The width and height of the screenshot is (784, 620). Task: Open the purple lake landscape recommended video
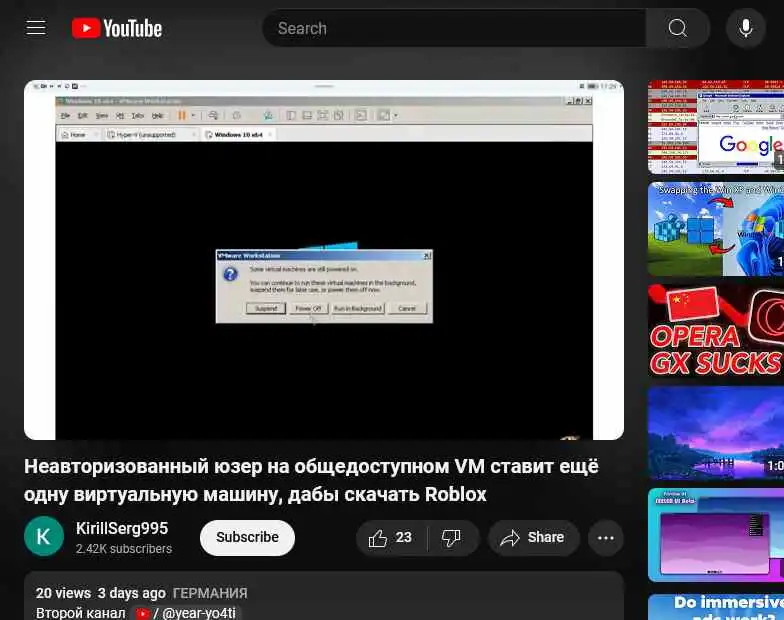716,433
